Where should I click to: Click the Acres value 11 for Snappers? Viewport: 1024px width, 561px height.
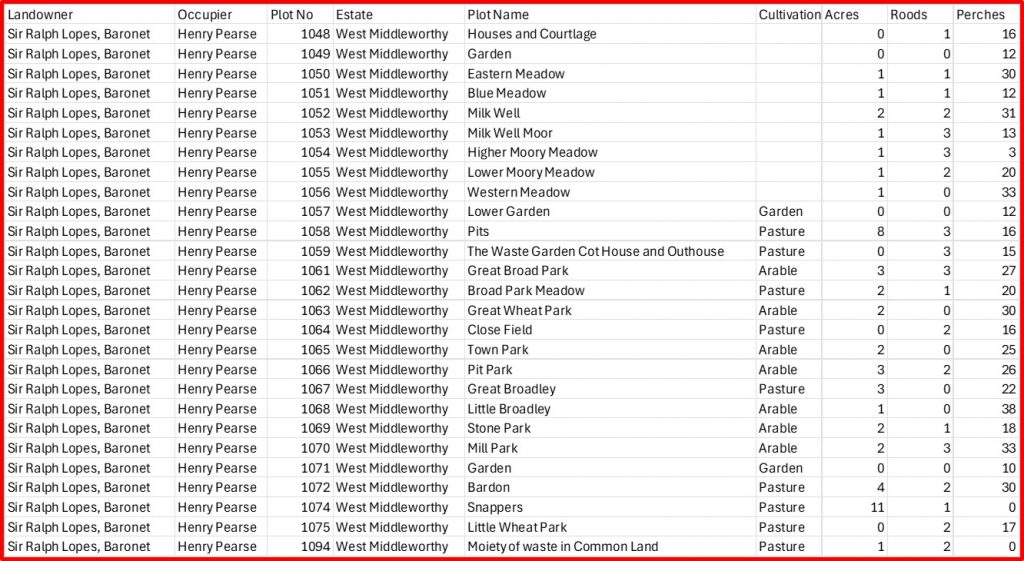[854, 507]
